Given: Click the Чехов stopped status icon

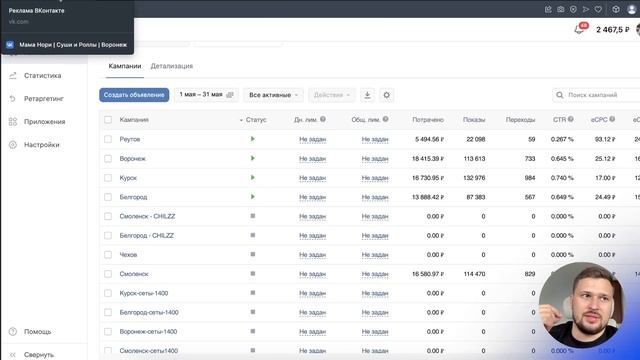Looking at the screenshot, I should [253, 254].
